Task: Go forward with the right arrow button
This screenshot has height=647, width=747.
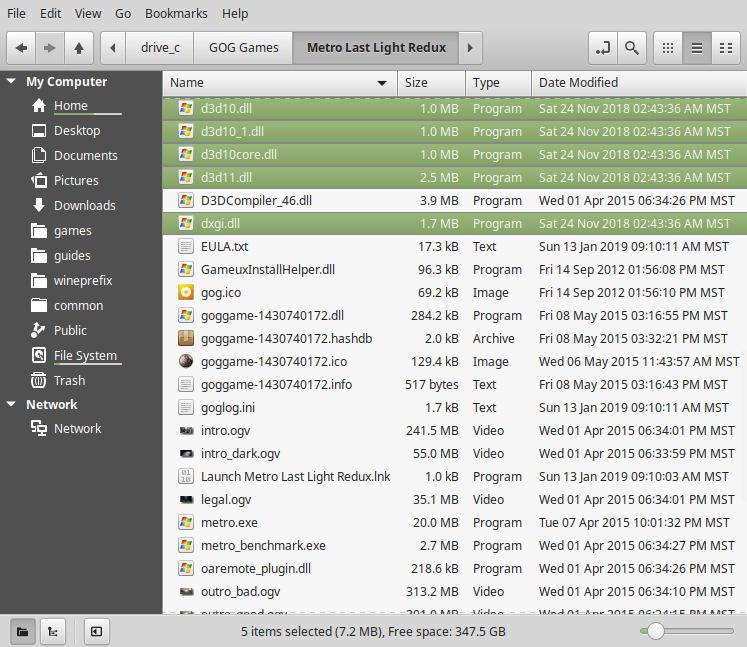Action: [x=50, y=48]
